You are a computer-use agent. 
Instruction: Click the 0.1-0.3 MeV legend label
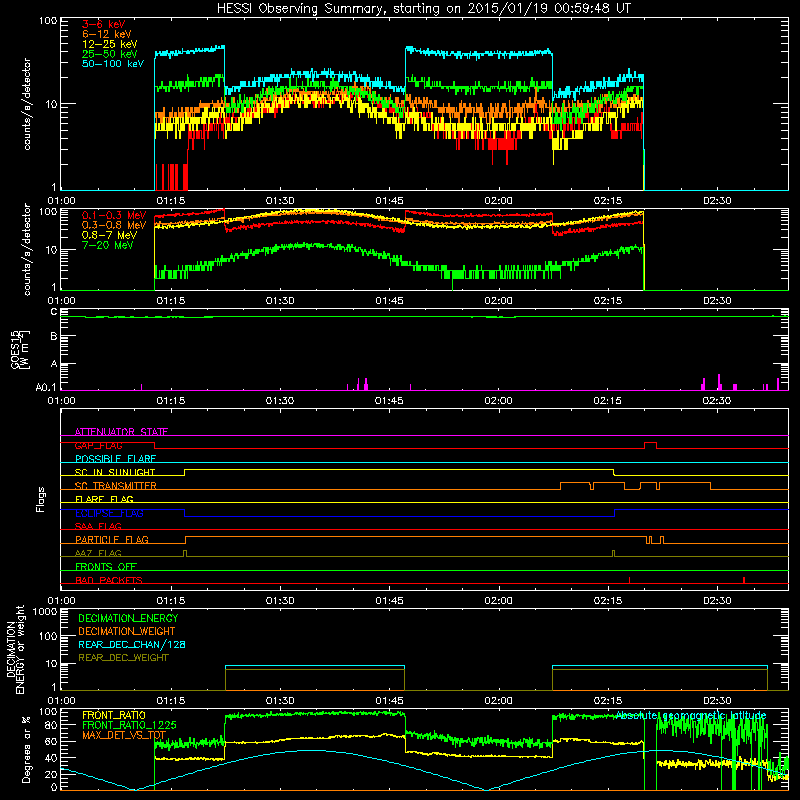pyautogui.click(x=114, y=215)
